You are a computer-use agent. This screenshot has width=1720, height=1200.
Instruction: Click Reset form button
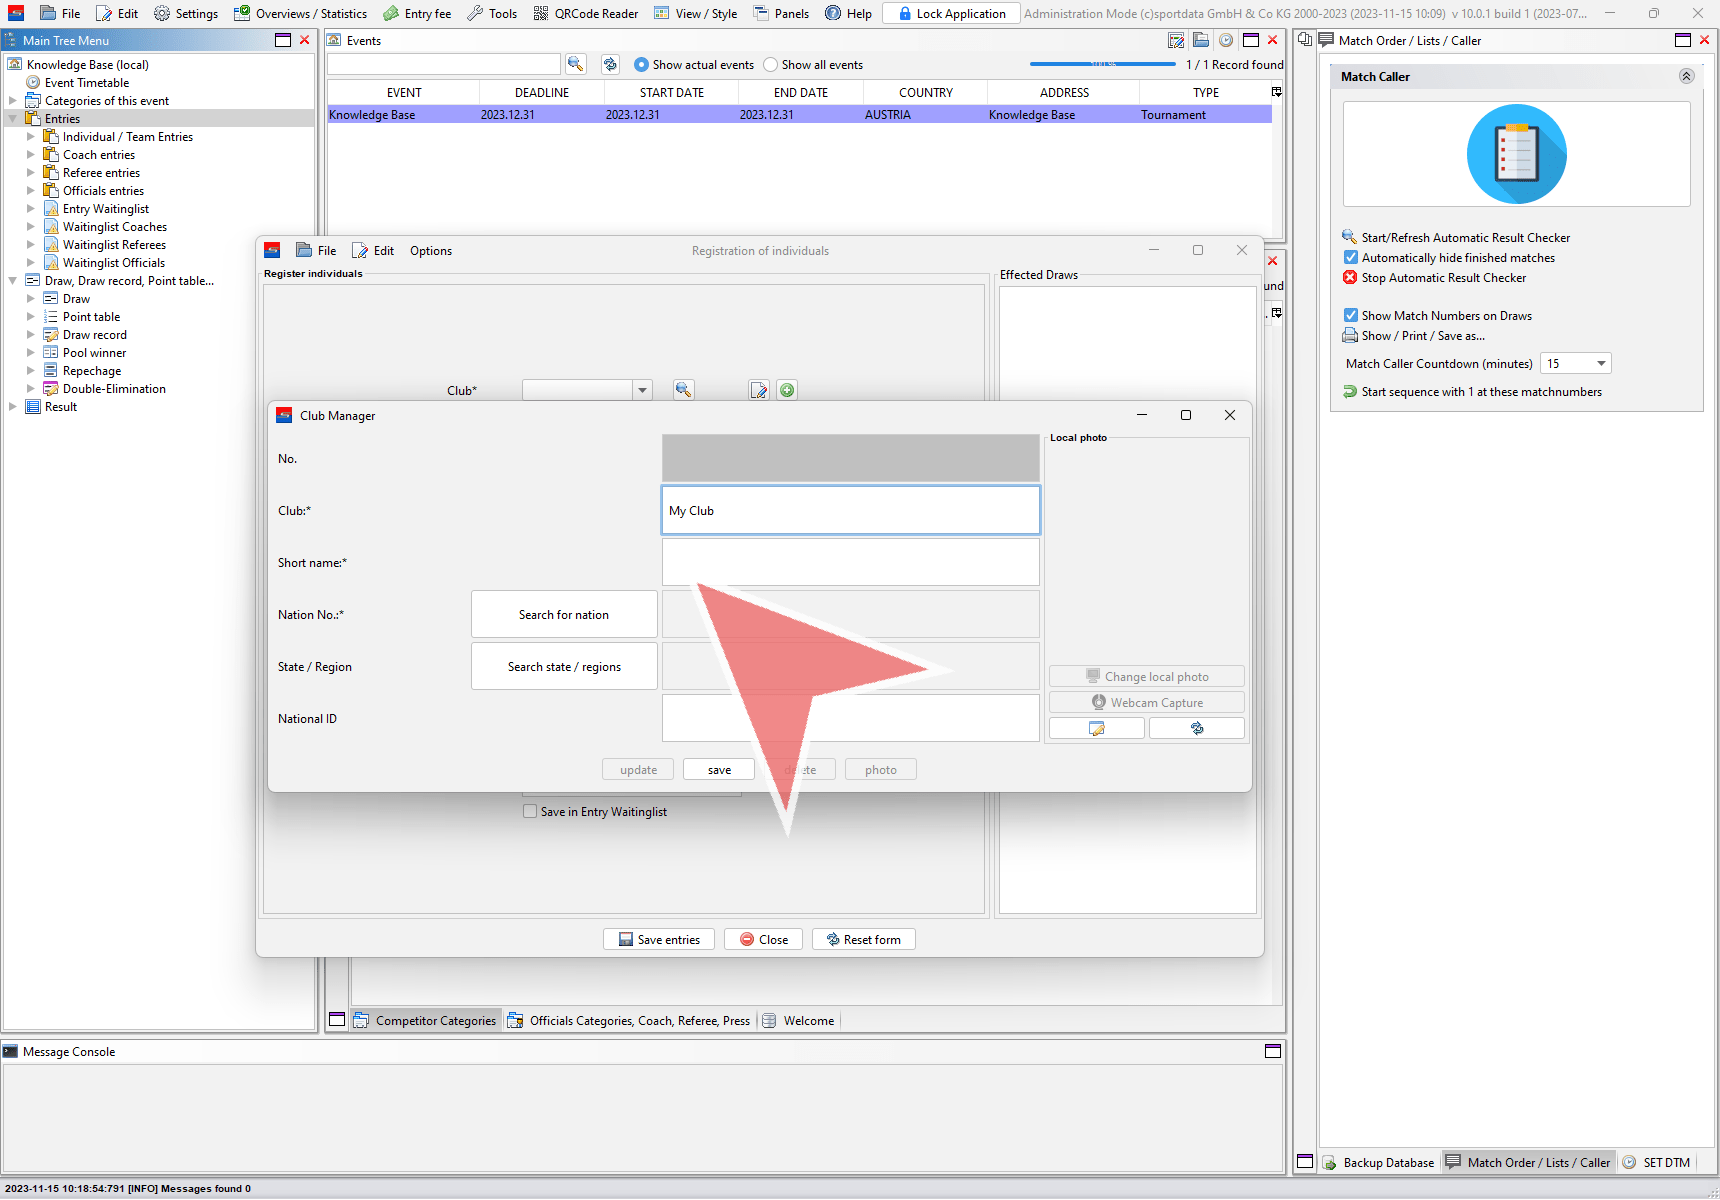(863, 940)
